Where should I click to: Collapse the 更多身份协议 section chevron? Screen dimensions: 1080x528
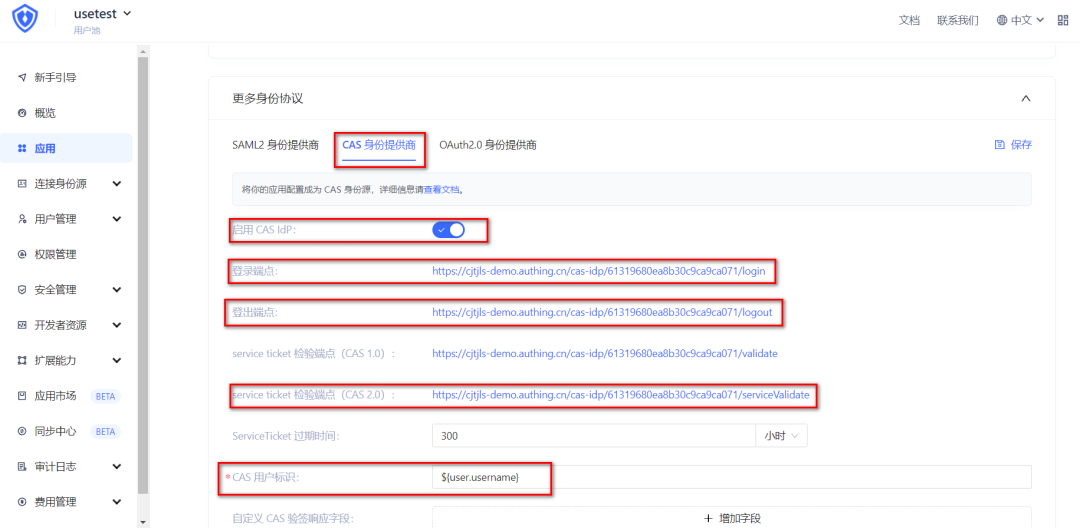pyautogui.click(x=1026, y=98)
